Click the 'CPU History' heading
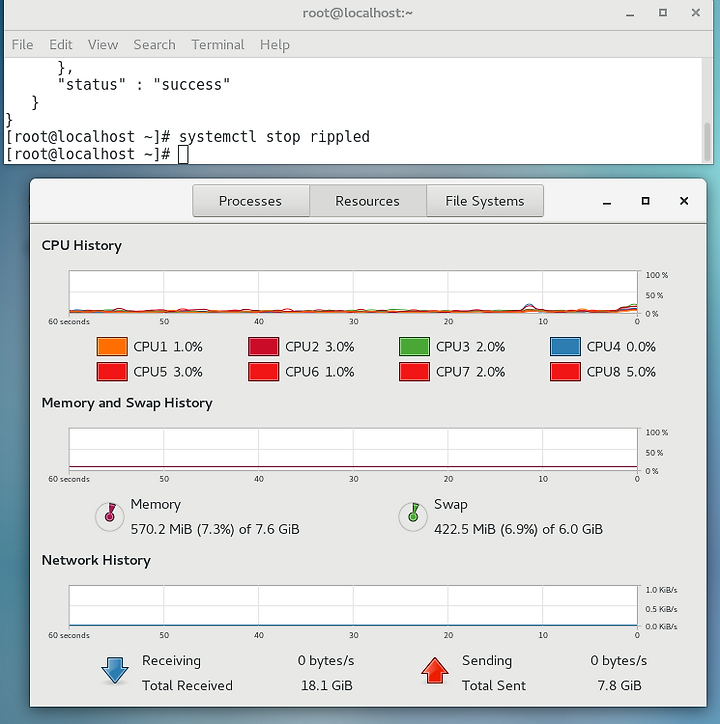Viewport: 720px width, 724px height. coord(82,246)
